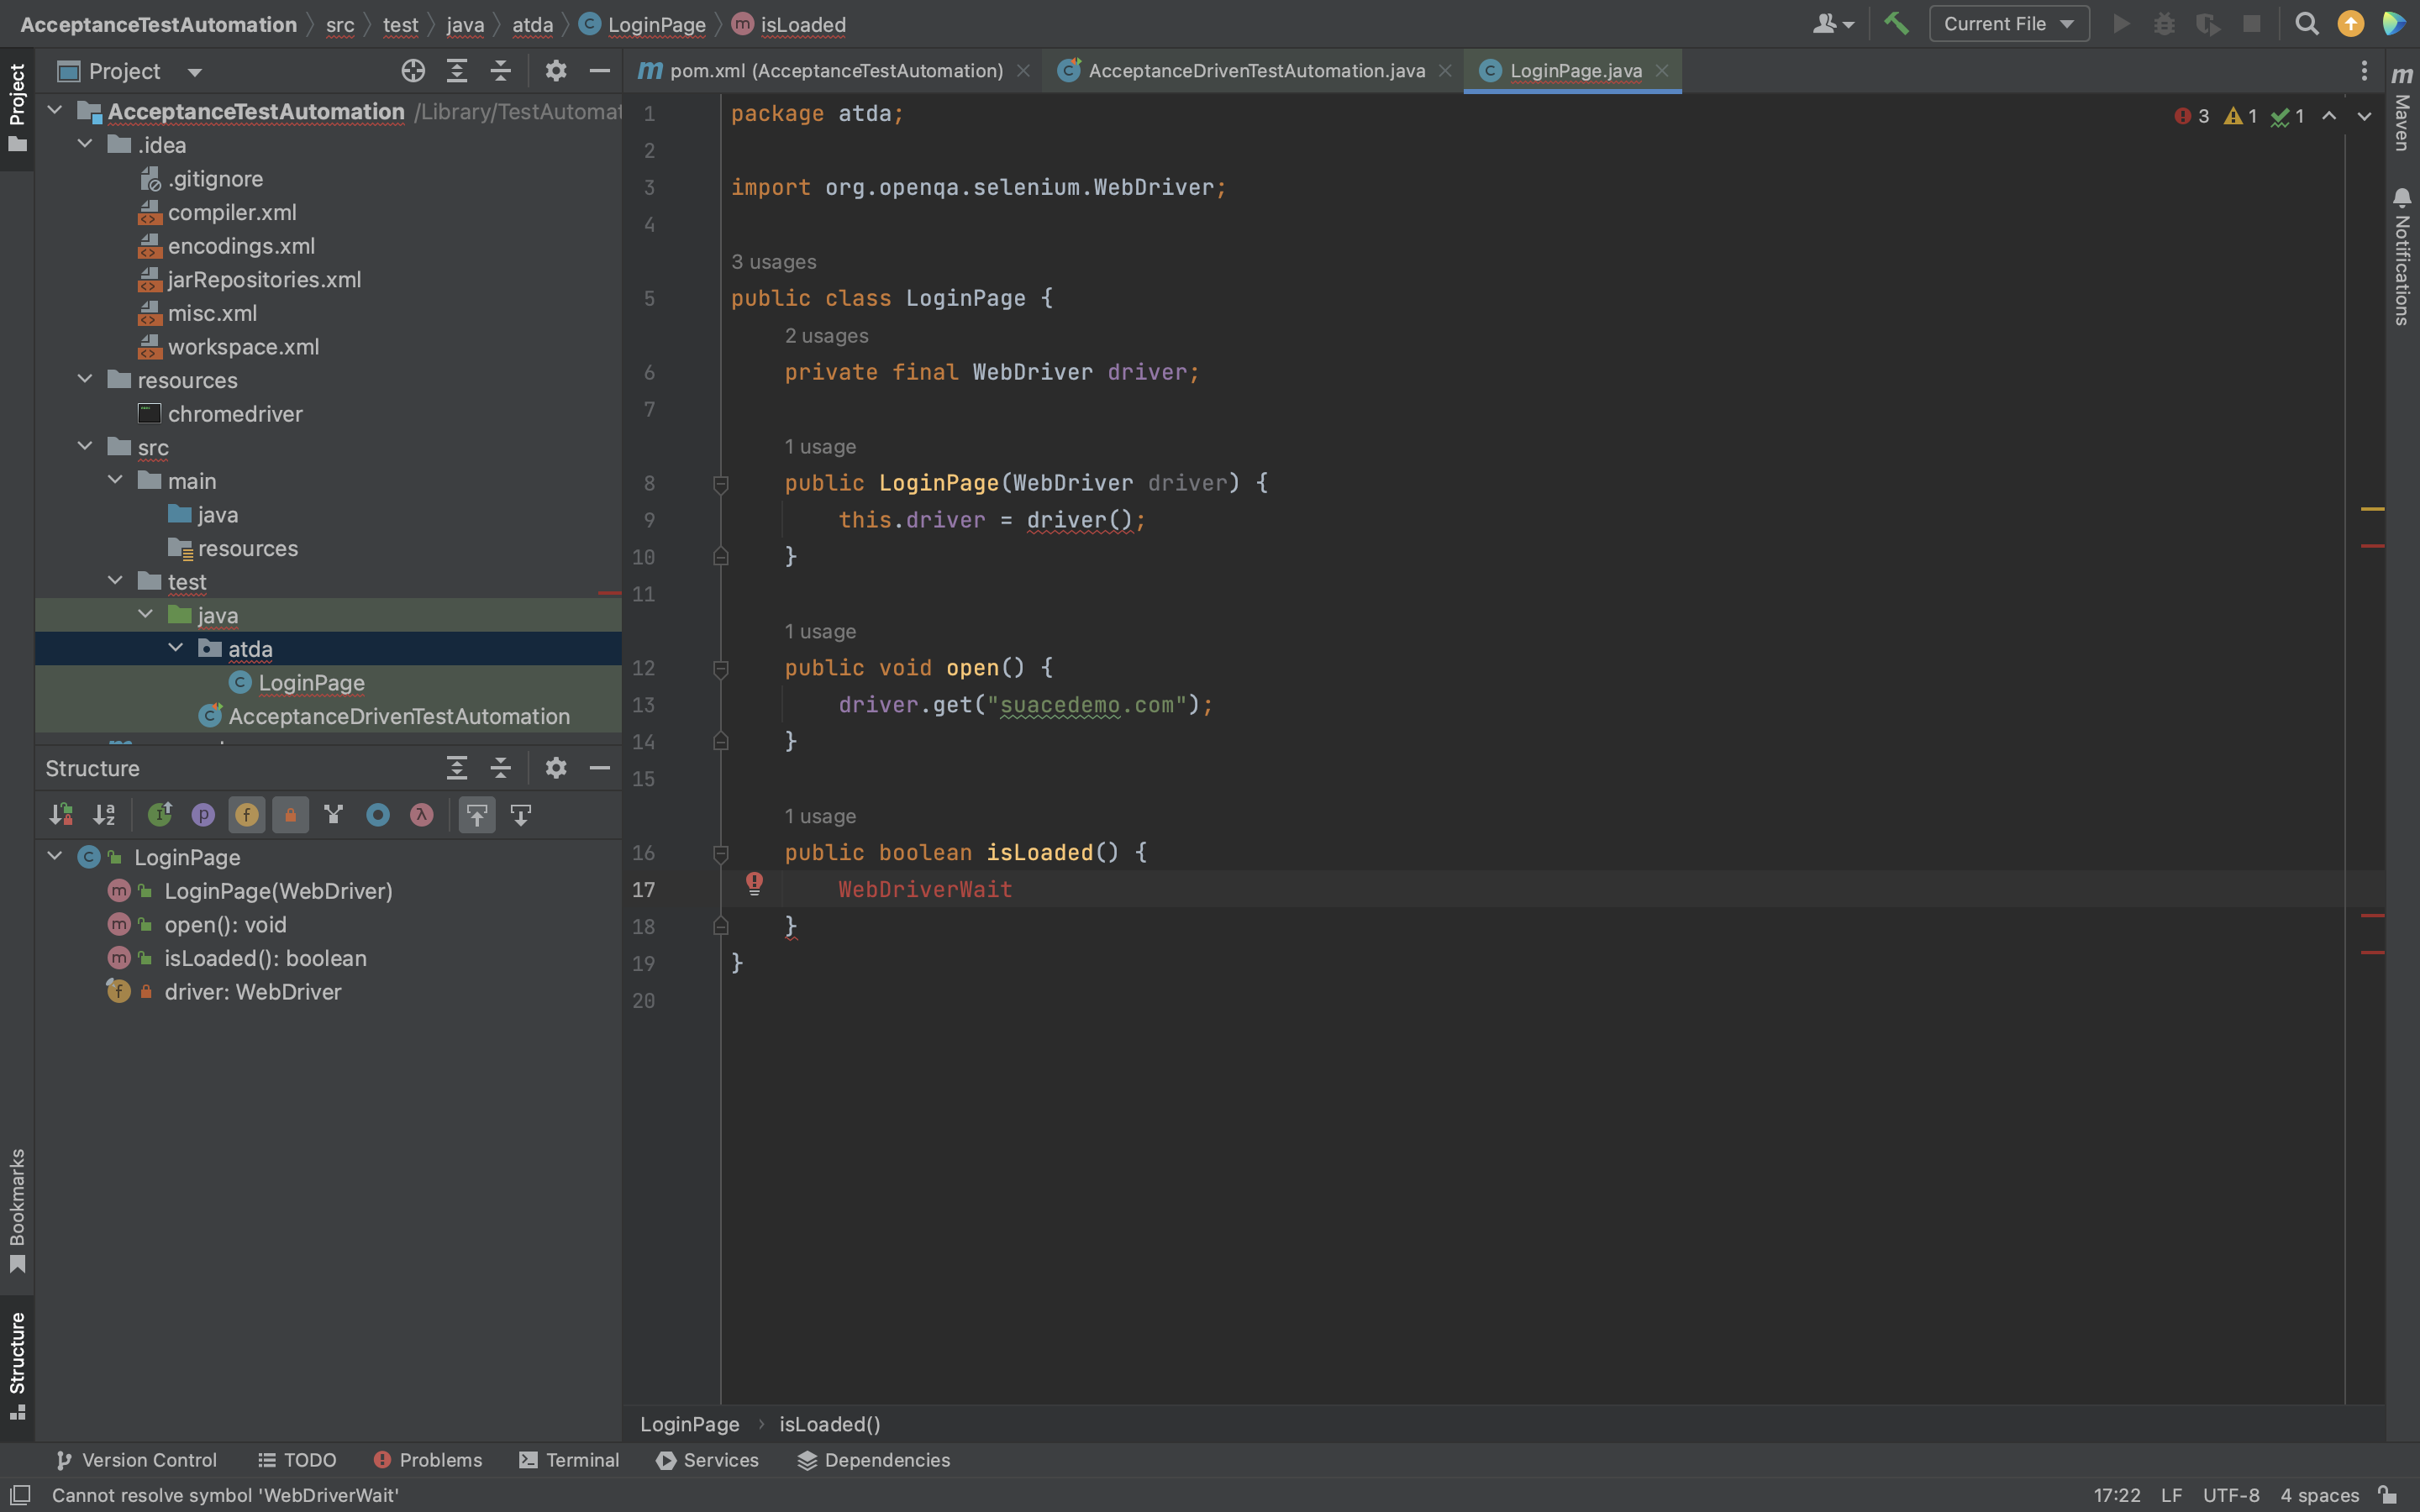Select driver: WebDriver field in Structure
The image size is (2420, 1512).
click(x=253, y=992)
